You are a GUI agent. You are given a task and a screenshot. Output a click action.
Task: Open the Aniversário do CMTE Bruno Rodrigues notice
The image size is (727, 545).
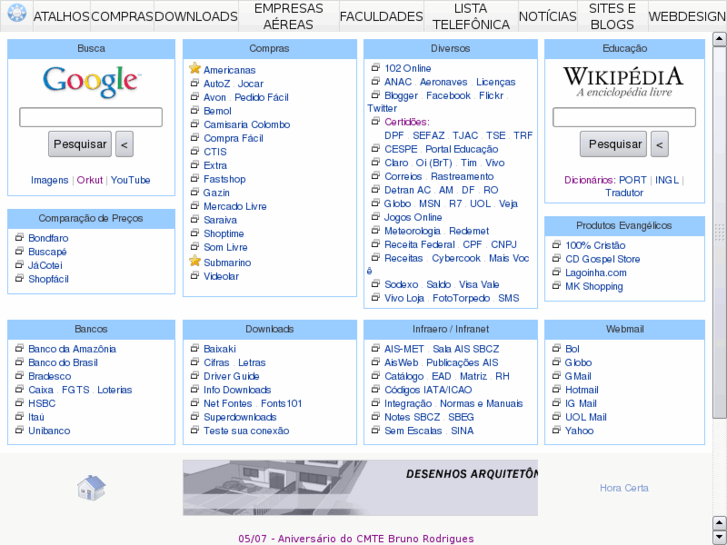coord(356,539)
